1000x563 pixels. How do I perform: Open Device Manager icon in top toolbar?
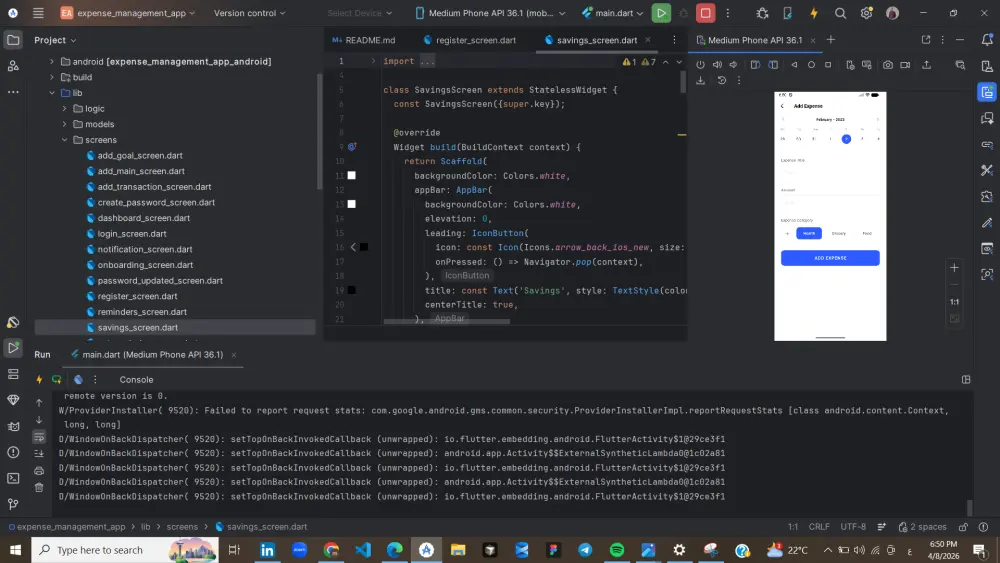click(788, 13)
